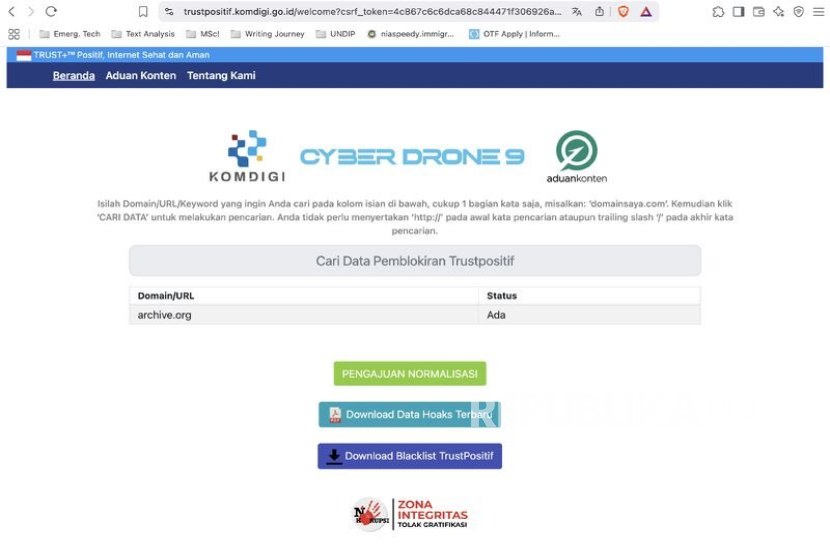Viewport: 830px width, 556px height.
Task: Reload the page with the refresh icon
Action: [51, 11]
